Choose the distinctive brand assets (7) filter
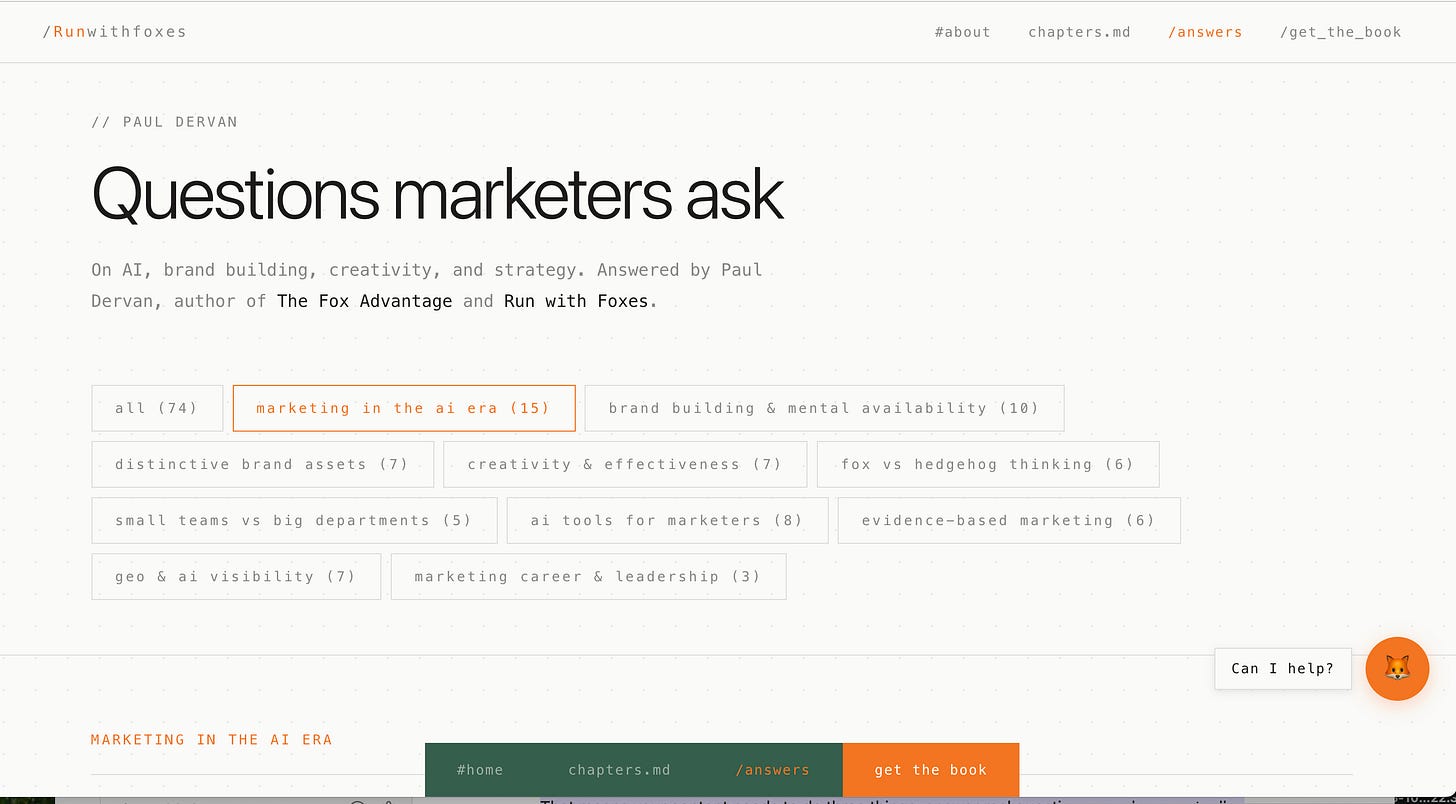The height and width of the screenshot is (804, 1456). click(x=262, y=464)
